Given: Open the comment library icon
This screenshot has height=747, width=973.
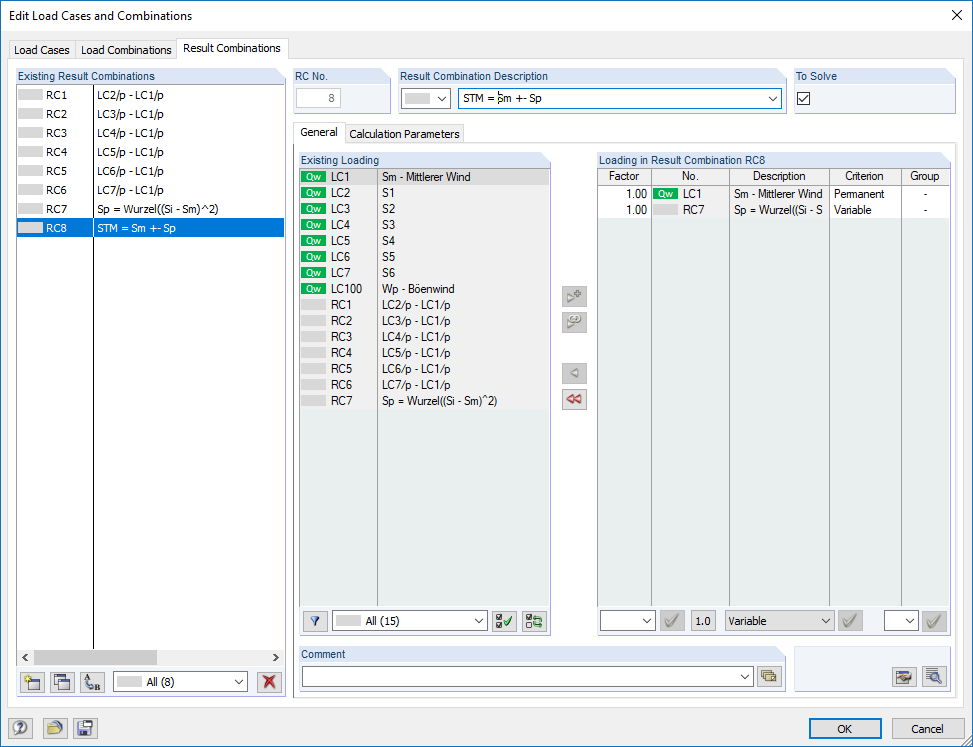Looking at the screenshot, I should click(x=769, y=676).
